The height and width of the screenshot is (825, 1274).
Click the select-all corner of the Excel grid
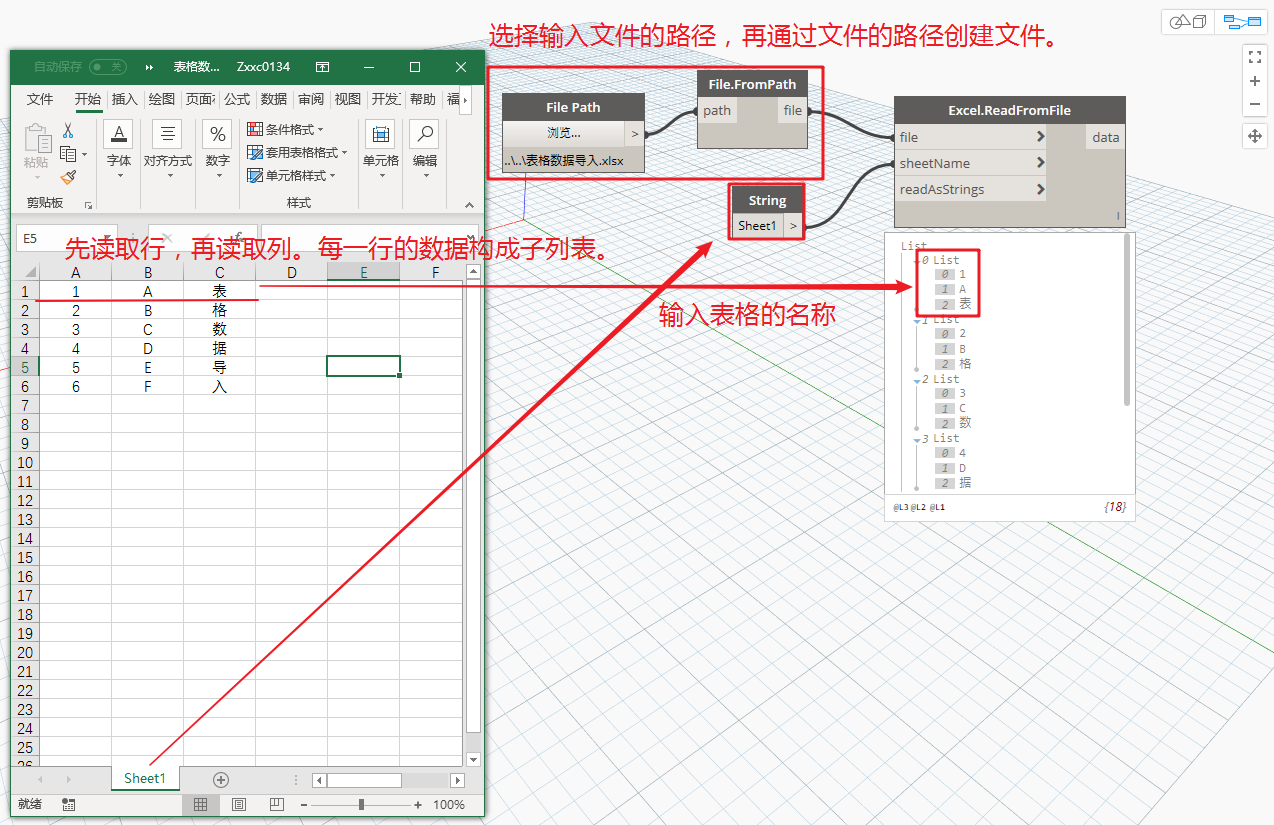(x=25, y=272)
